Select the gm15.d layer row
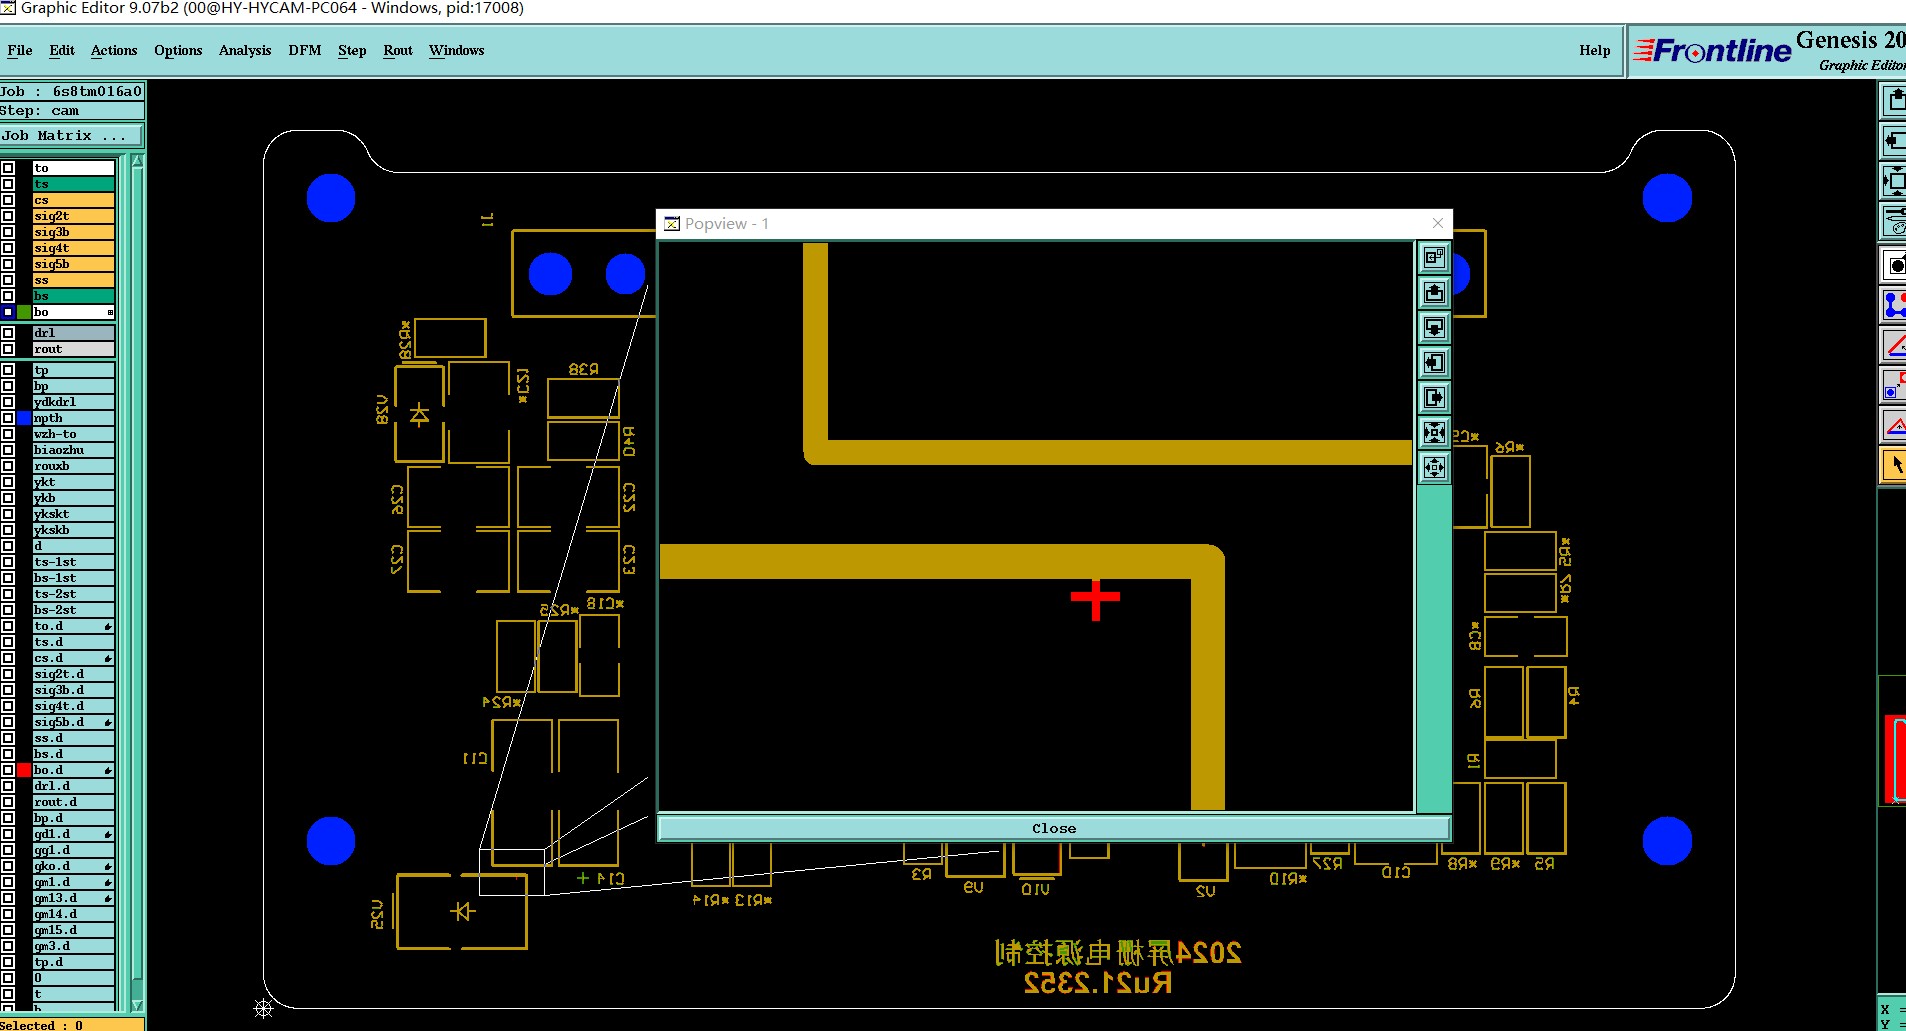 click(x=74, y=930)
